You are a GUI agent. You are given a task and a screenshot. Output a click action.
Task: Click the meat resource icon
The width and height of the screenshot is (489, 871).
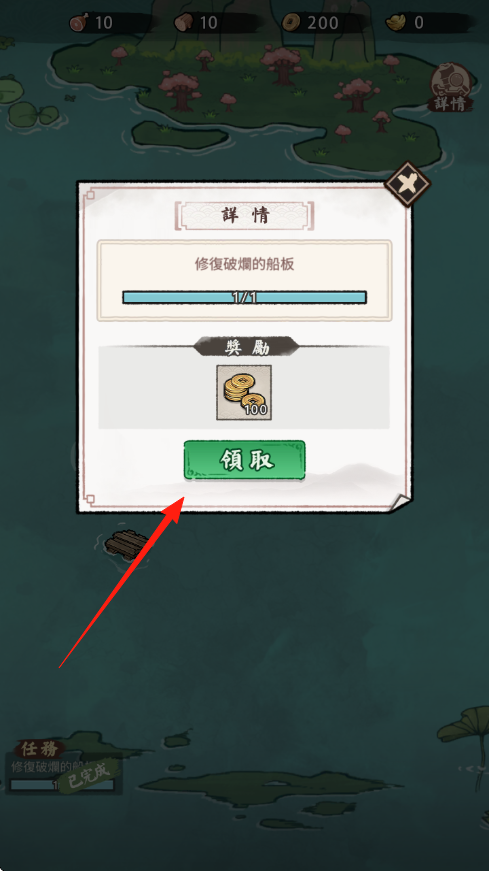(x=78, y=23)
